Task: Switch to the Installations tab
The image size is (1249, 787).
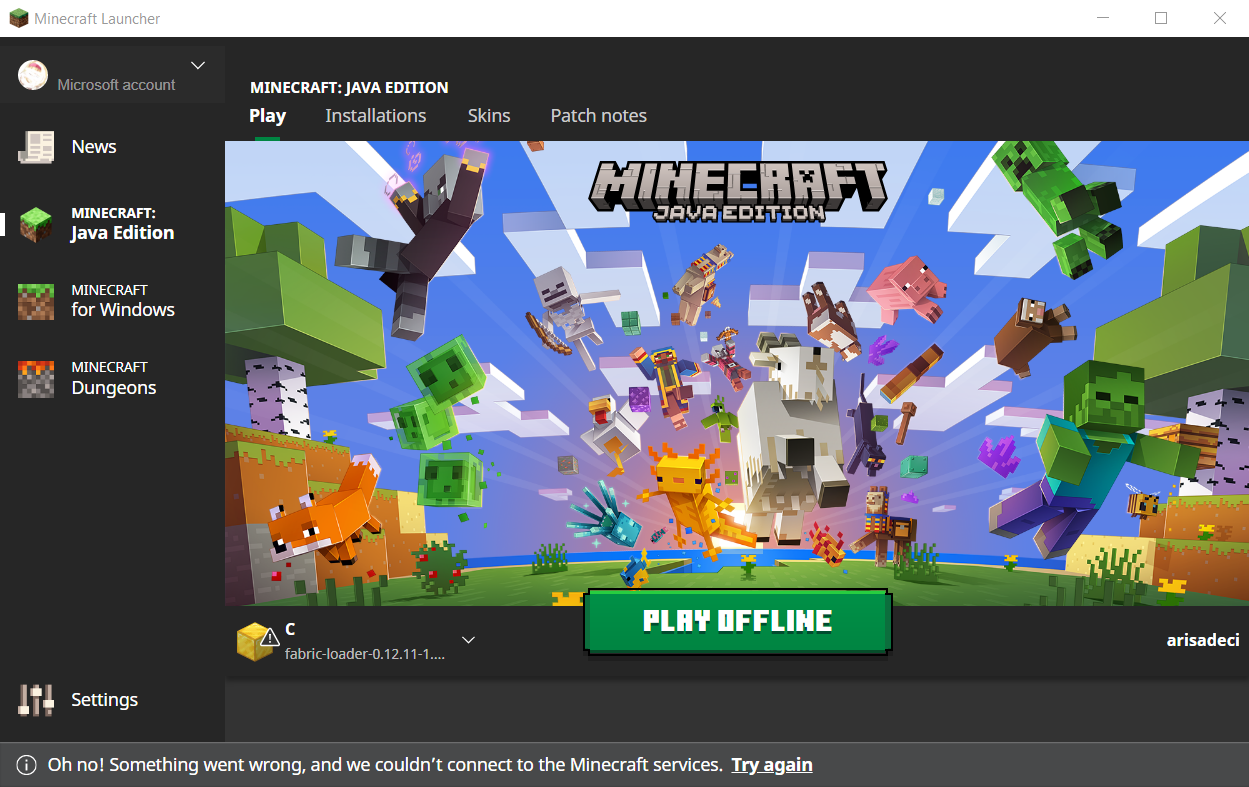Action: coord(375,116)
